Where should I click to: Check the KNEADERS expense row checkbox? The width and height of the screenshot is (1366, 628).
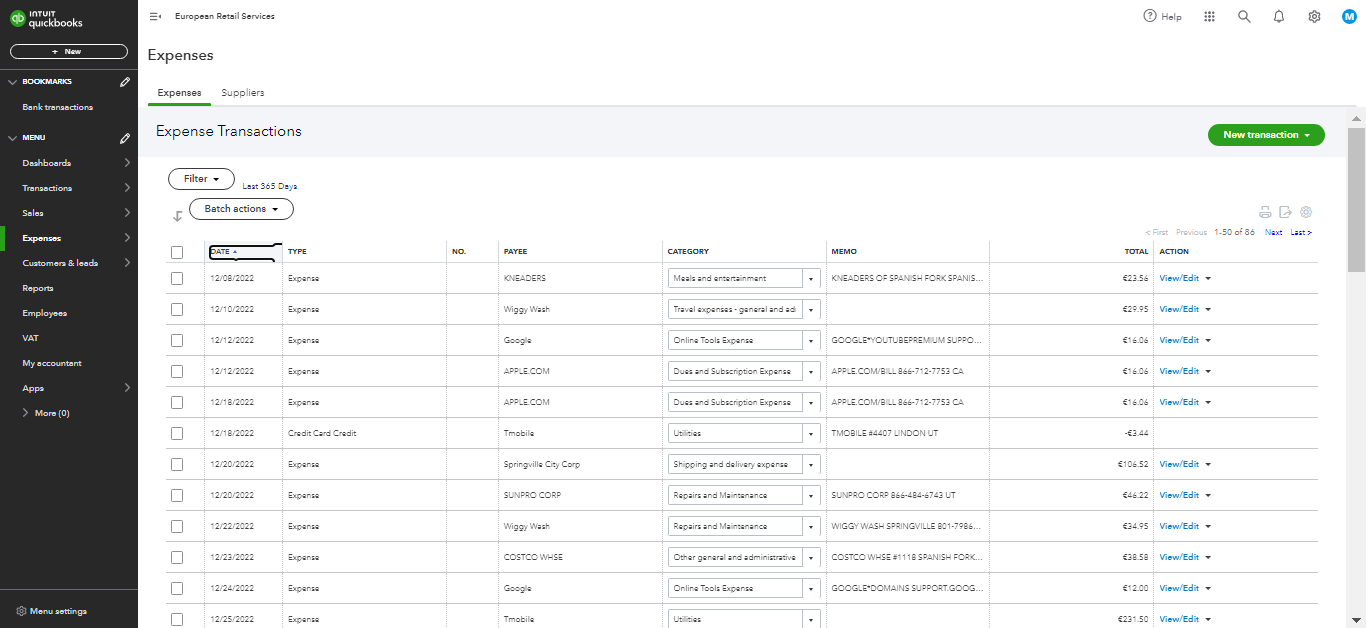tap(177, 279)
